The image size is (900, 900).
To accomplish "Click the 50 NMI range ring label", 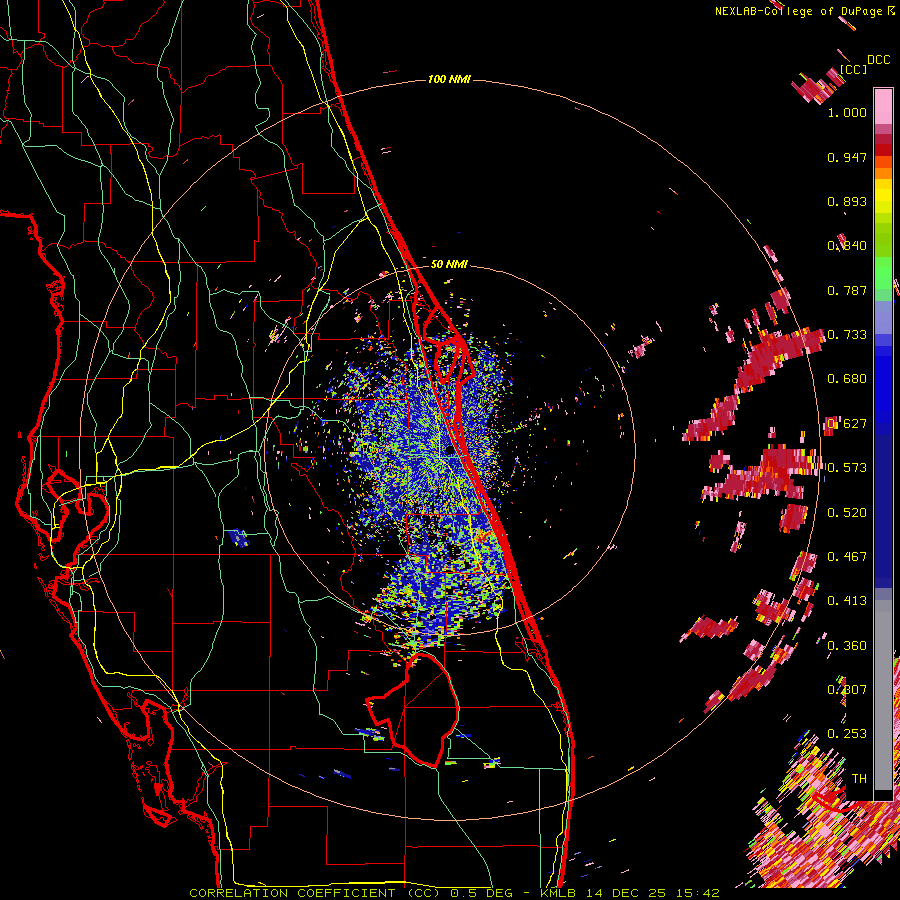I will pos(449,264).
